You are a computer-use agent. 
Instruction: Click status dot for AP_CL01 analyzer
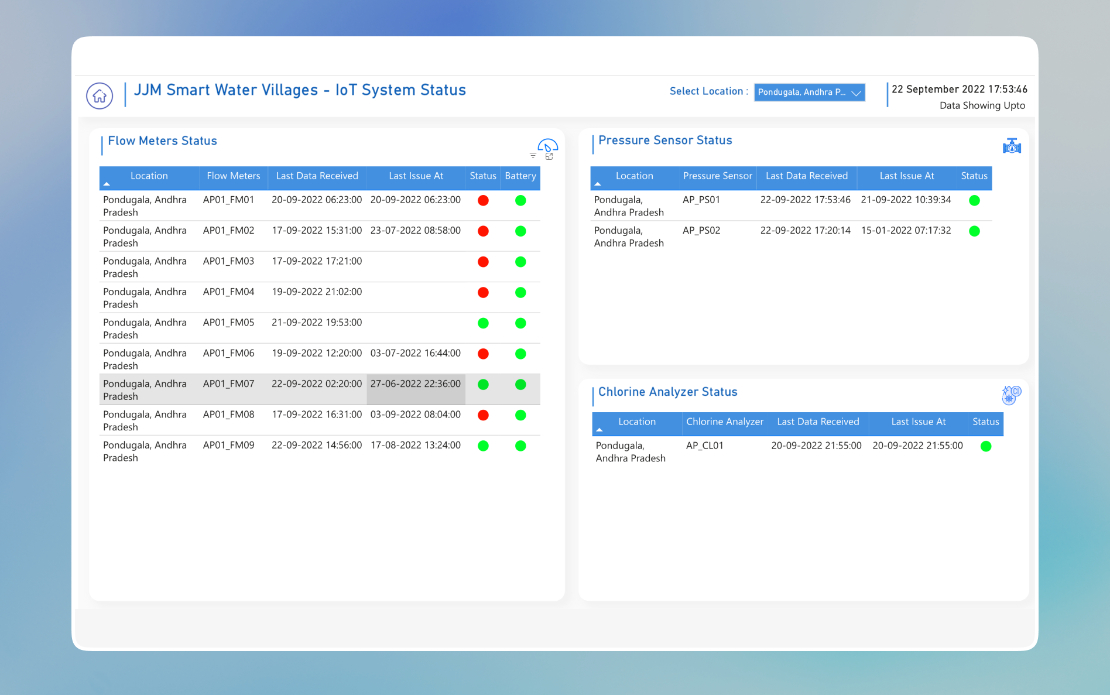tap(985, 446)
